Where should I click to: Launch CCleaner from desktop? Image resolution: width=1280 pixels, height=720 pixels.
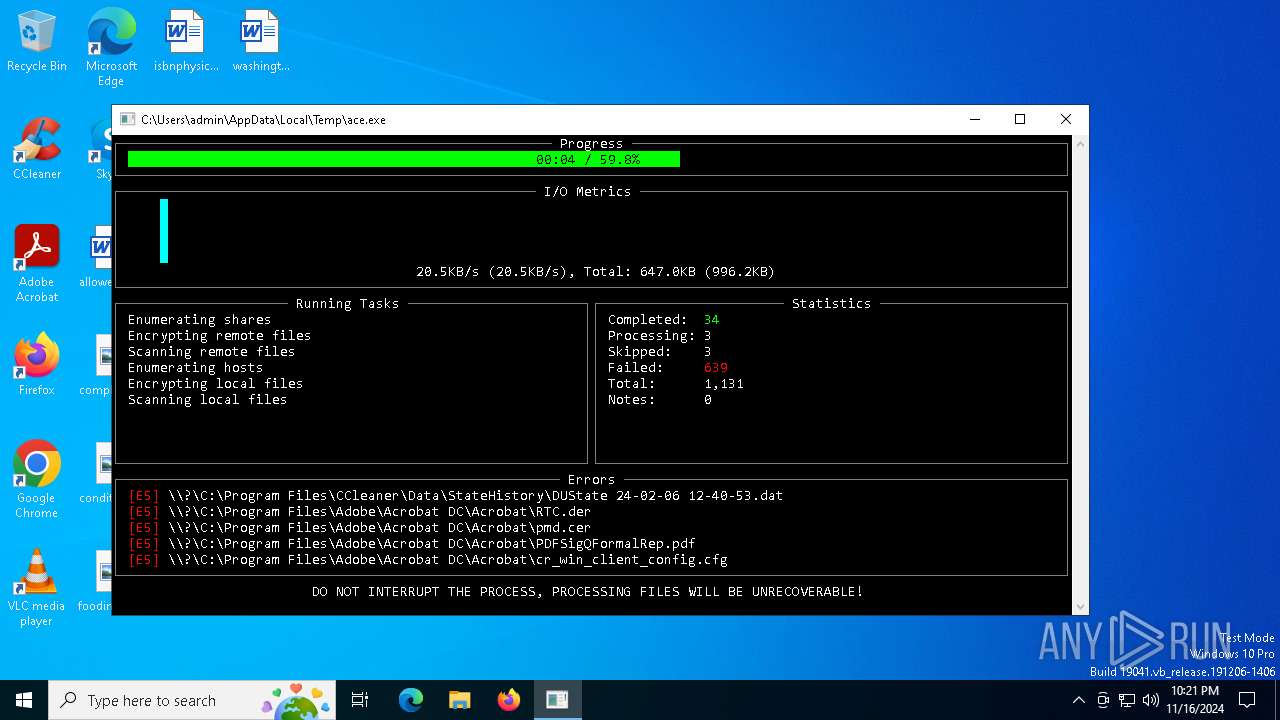[x=37, y=150]
